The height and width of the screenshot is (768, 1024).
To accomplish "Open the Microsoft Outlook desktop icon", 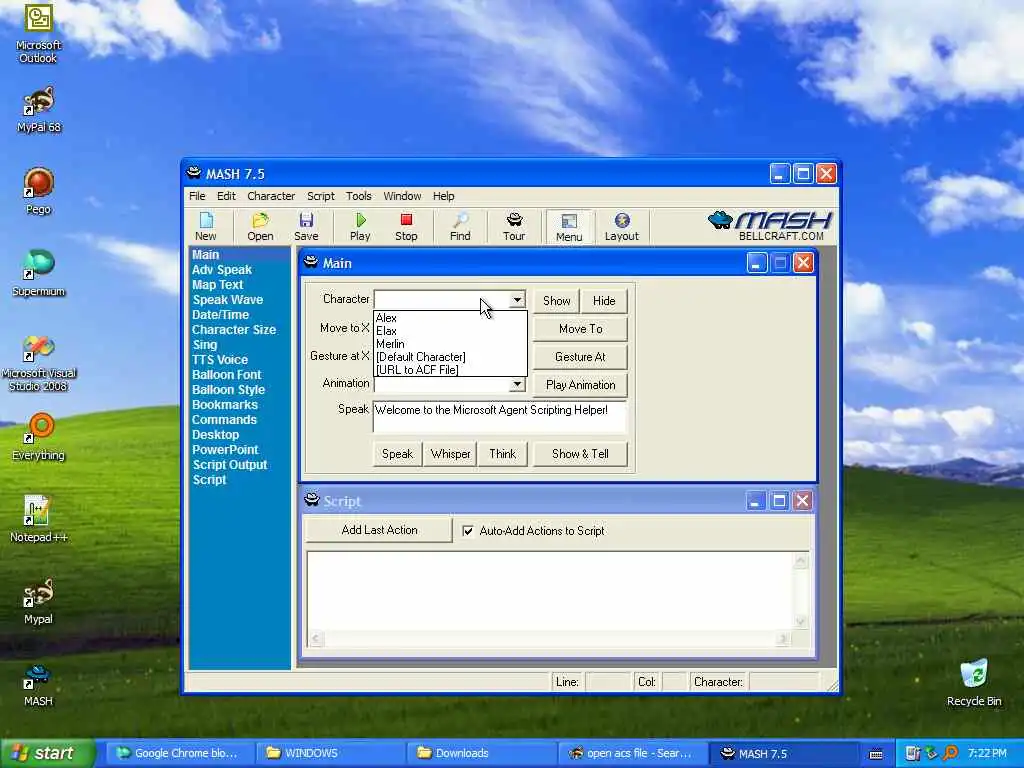I will 38,34.
